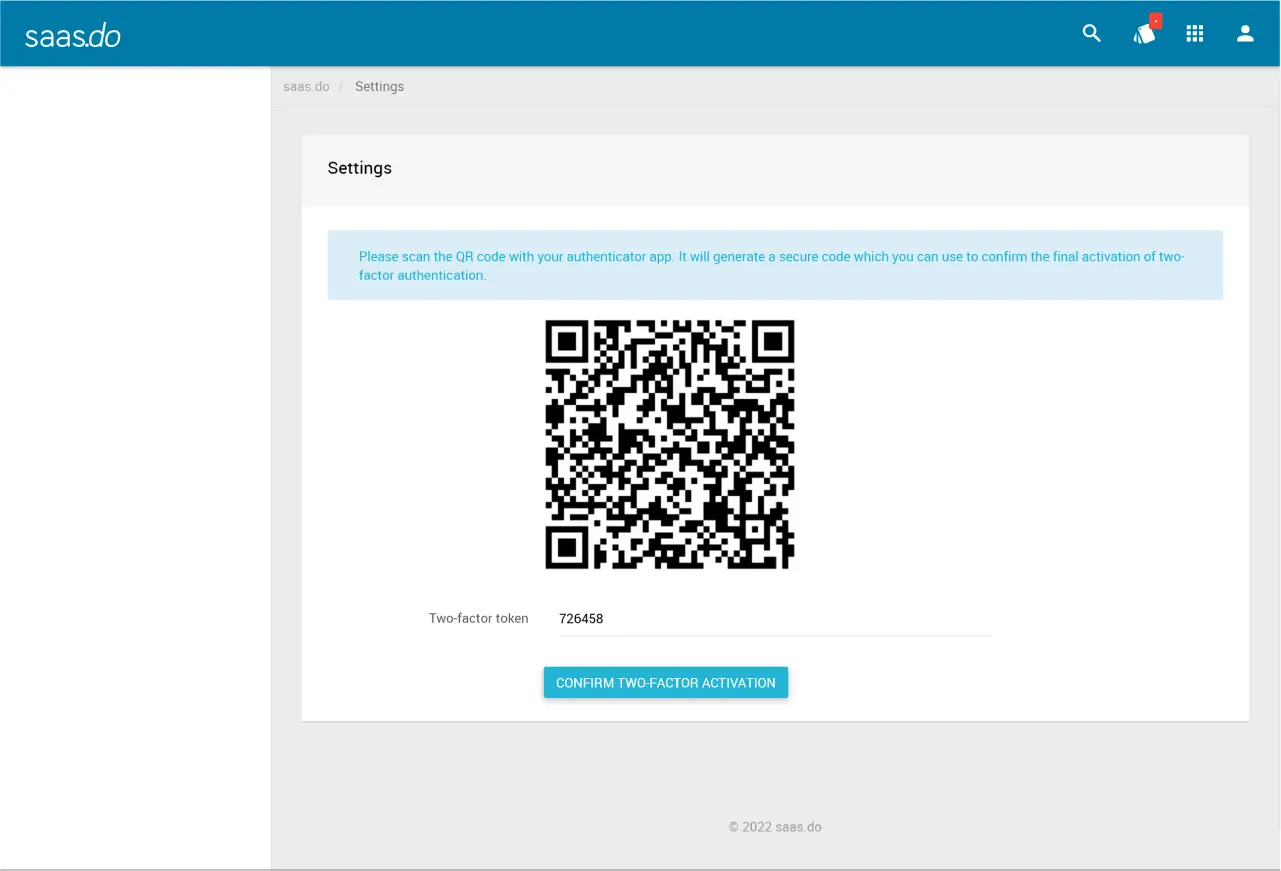The image size is (1281, 871).
Task: Click the swatch cards icon in header
Action: [x=1143, y=35]
